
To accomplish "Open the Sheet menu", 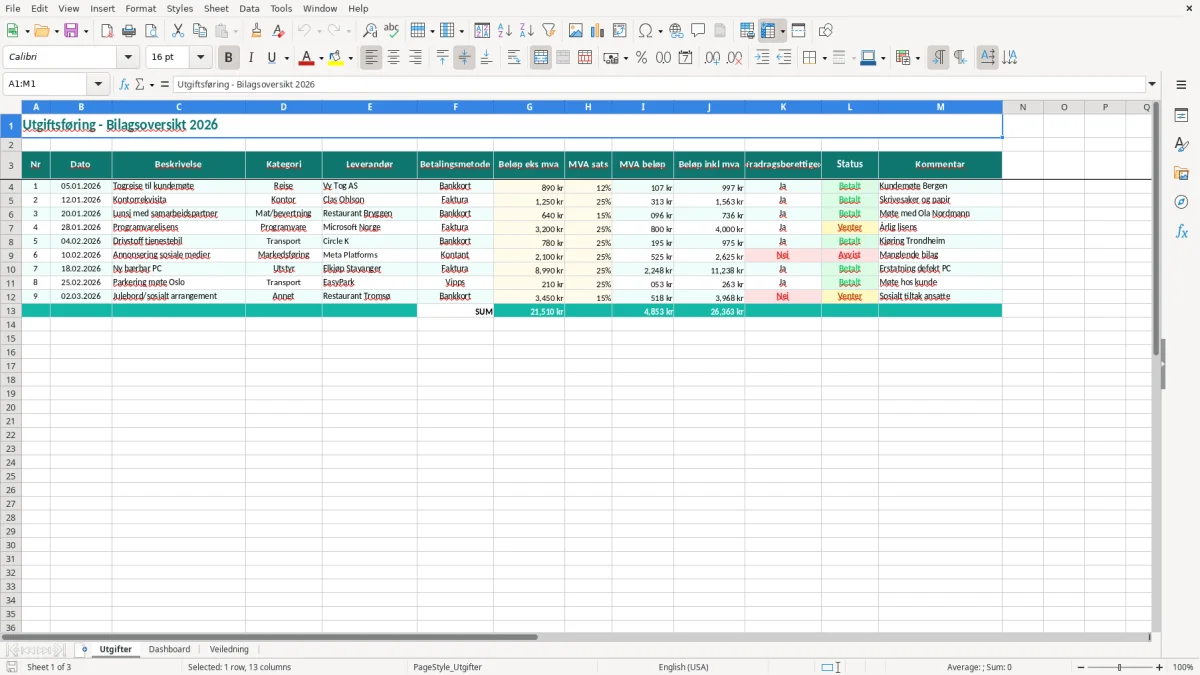I will (216, 8).
